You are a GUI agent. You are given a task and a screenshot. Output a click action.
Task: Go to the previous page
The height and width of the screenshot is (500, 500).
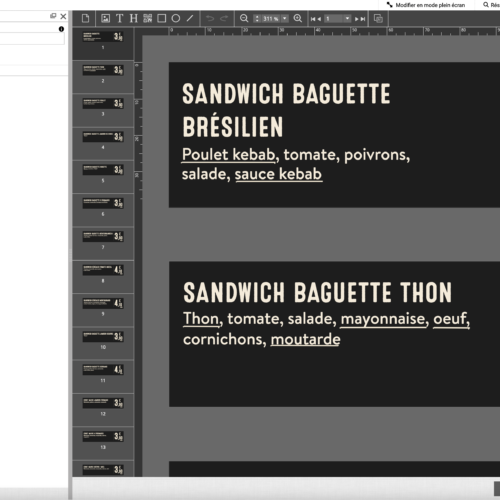(319, 19)
